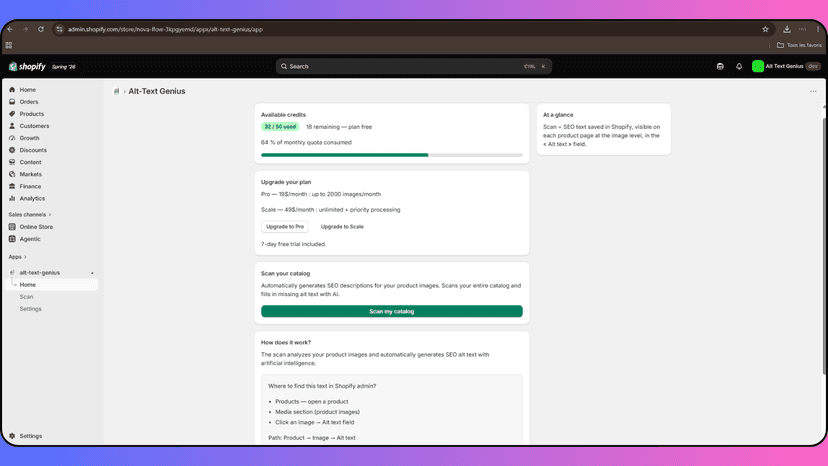Click the address bar URL
The height and width of the screenshot is (466, 828).
click(165, 29)
